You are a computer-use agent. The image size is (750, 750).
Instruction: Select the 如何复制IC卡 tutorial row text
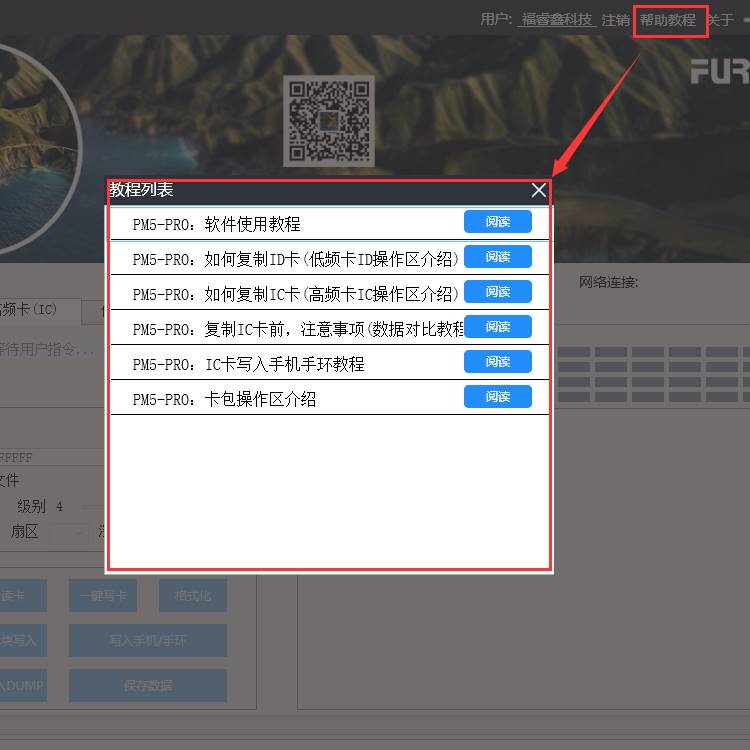295,294
